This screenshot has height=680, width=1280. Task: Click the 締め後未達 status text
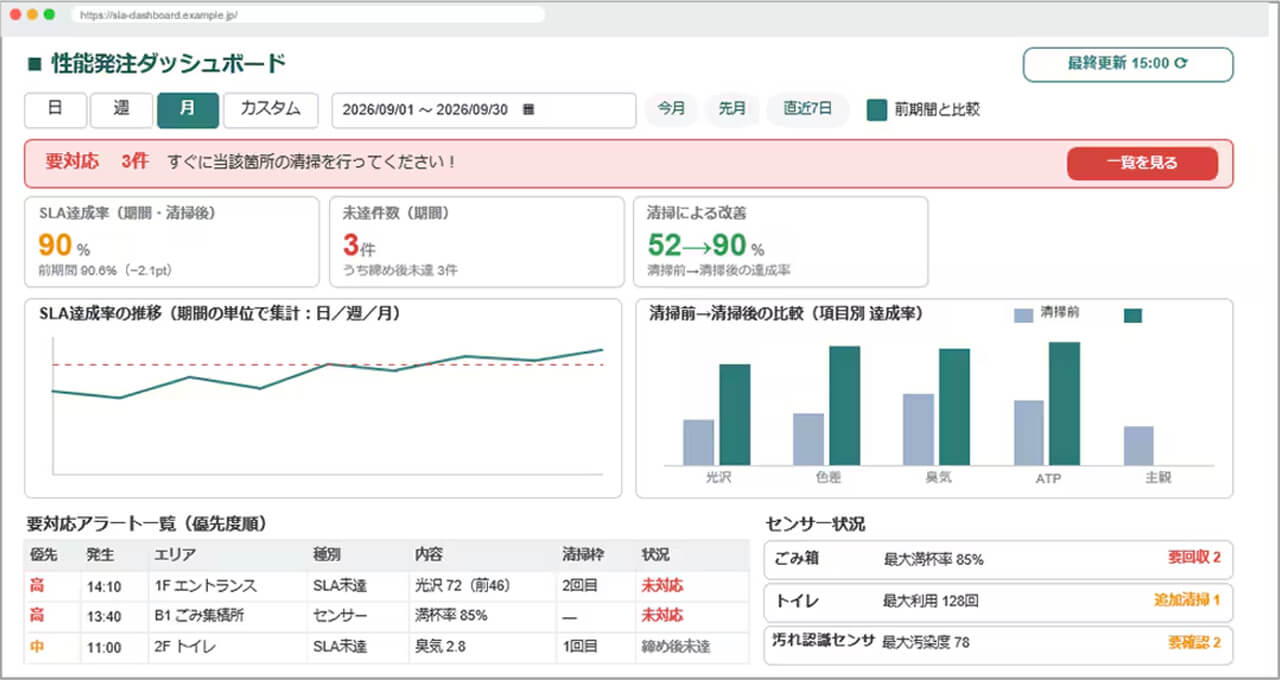tap(675, 647)
